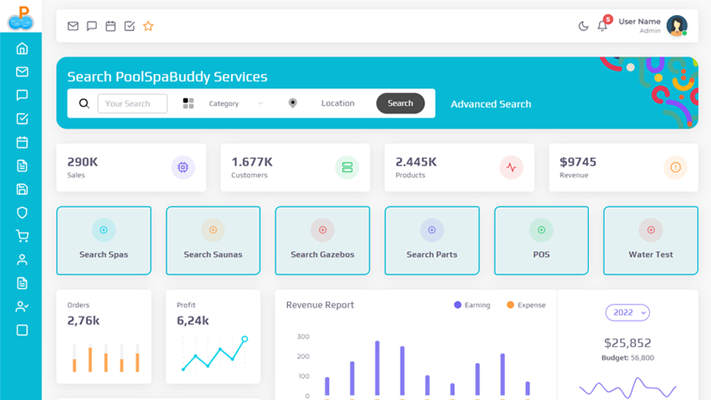Image resolution: width=711 pixels, height=400 pixels.
Task: Click the $9745 Revenue value
Action: coord(578,162)
